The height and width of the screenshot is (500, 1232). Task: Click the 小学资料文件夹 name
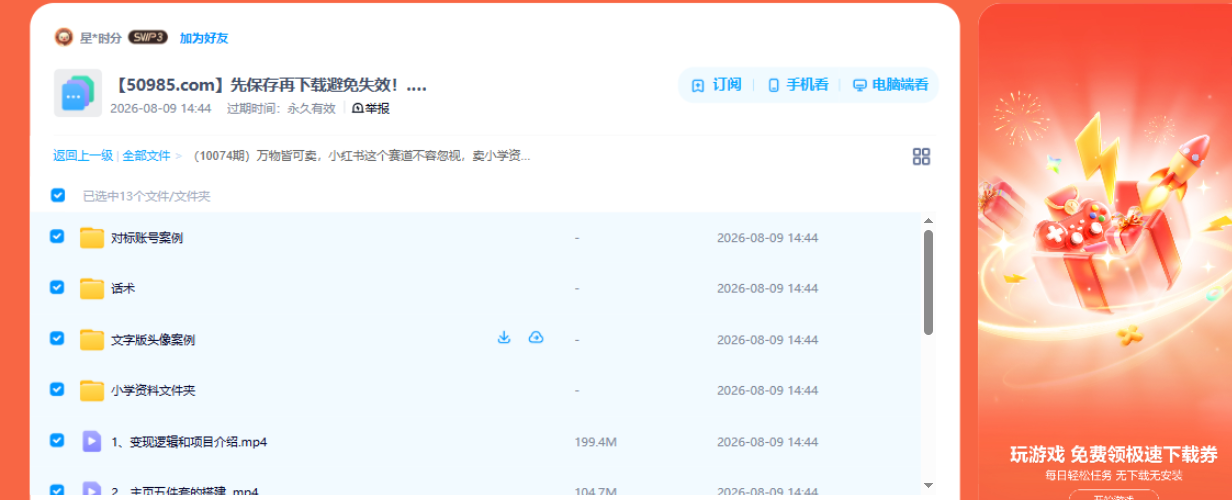(153, 390)
